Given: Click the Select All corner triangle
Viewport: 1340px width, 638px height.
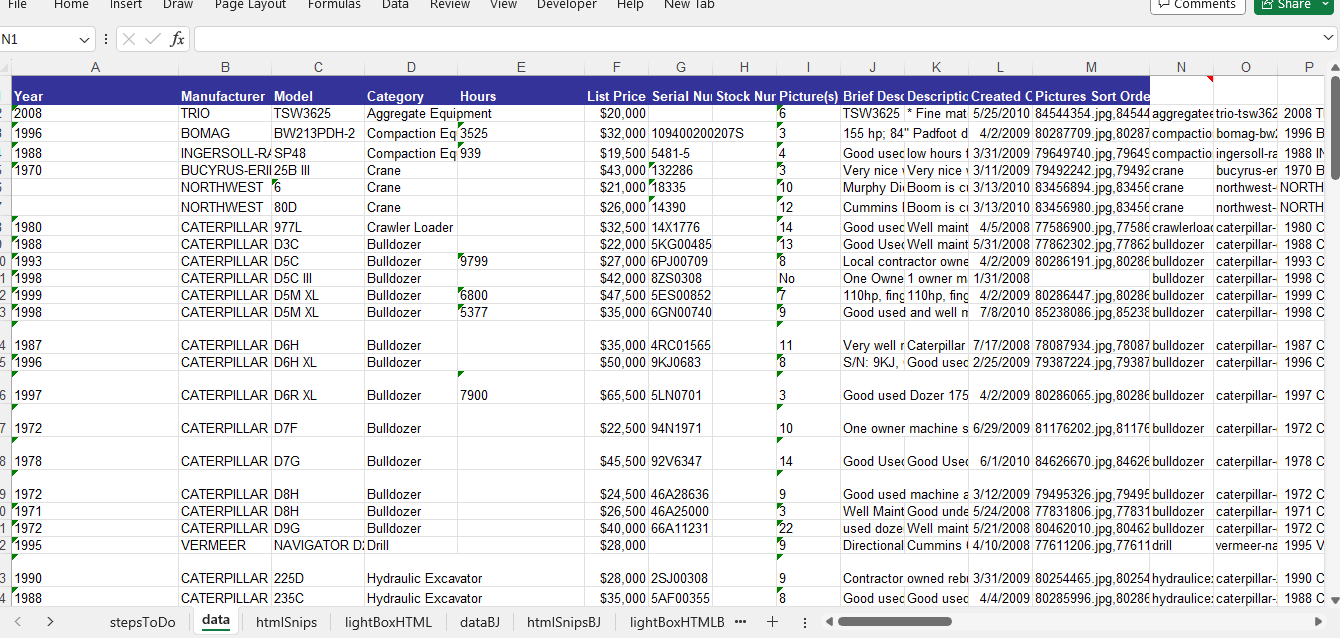Looking at the screenshot, I should [x=6, y=67].
